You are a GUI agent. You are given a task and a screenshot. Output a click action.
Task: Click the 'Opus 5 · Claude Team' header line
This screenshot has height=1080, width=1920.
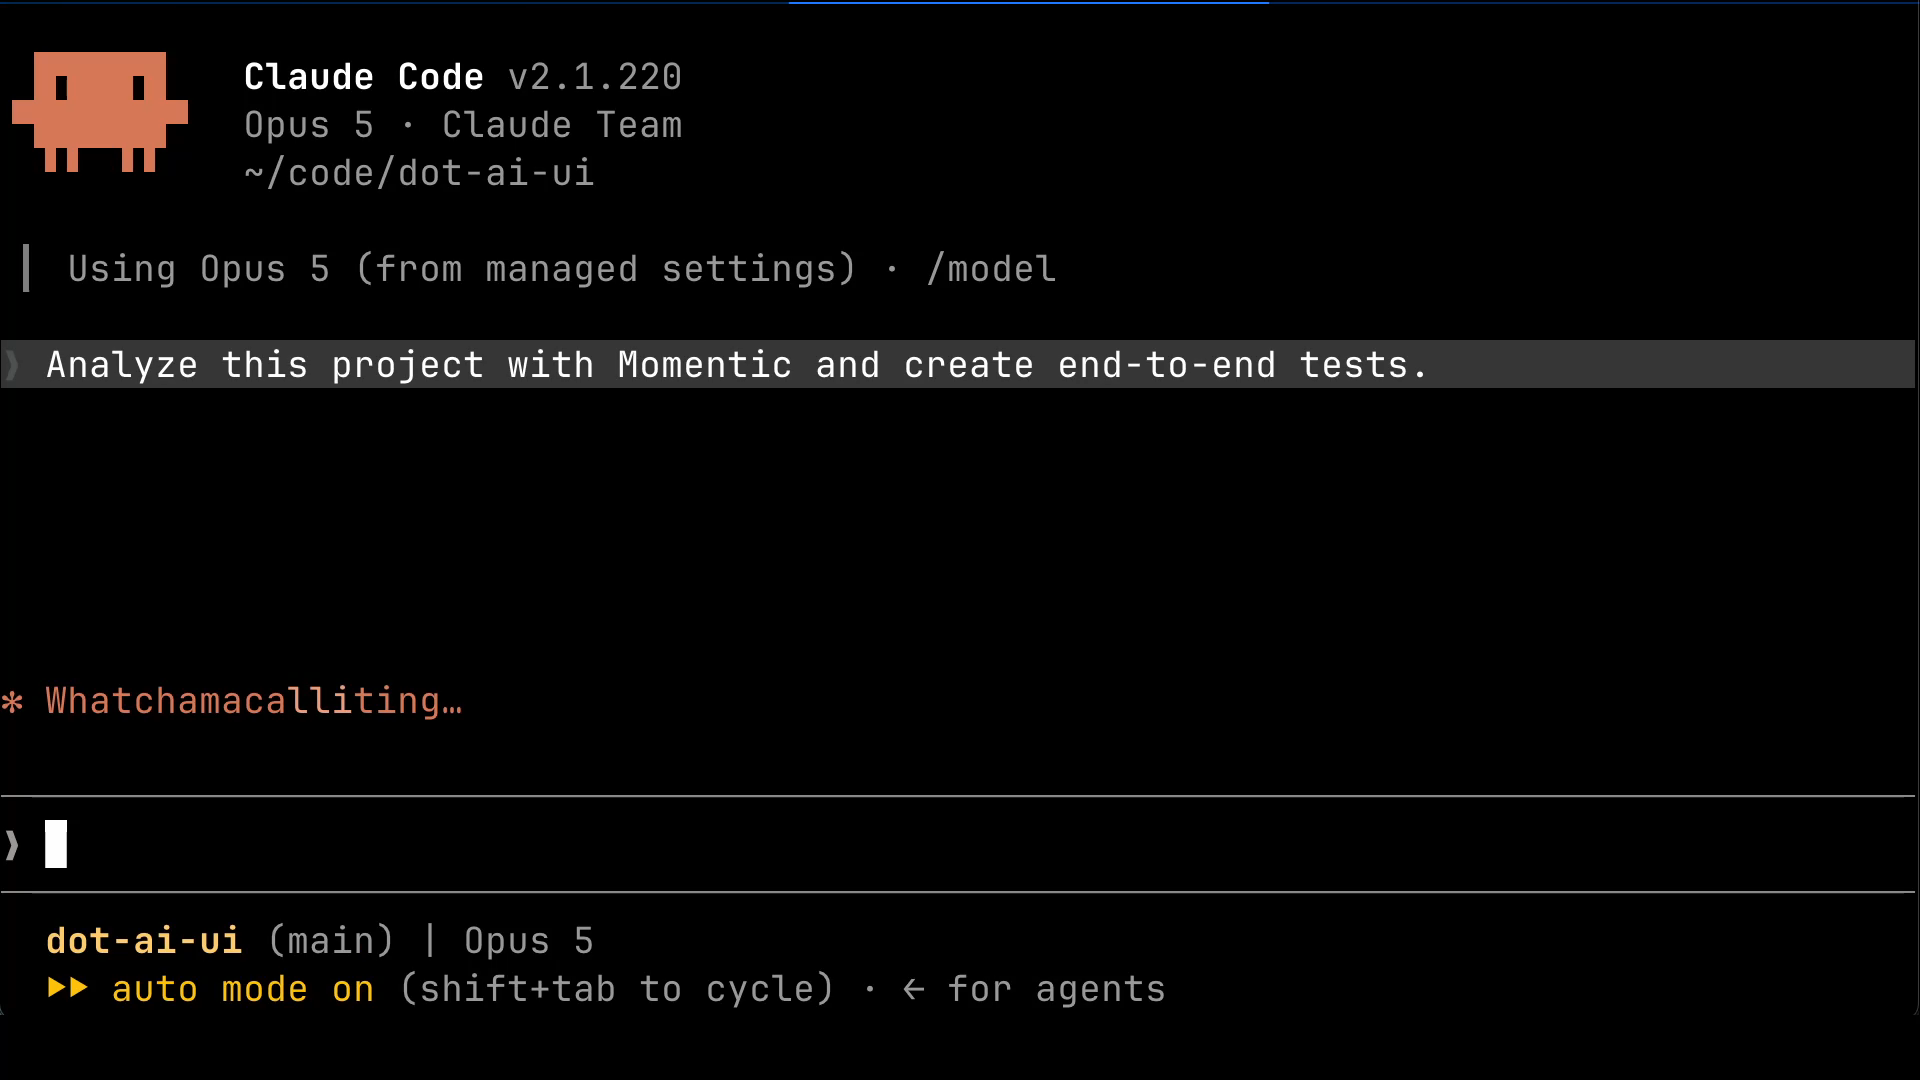pos(463,125)
